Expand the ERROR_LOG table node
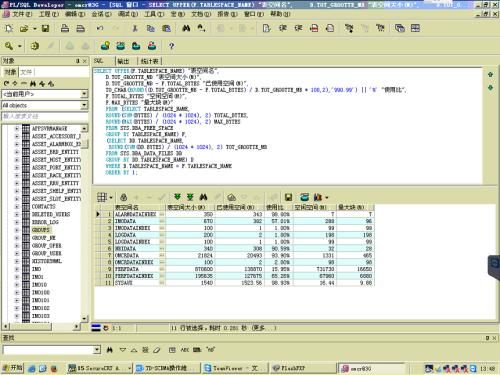 (17, 222)
